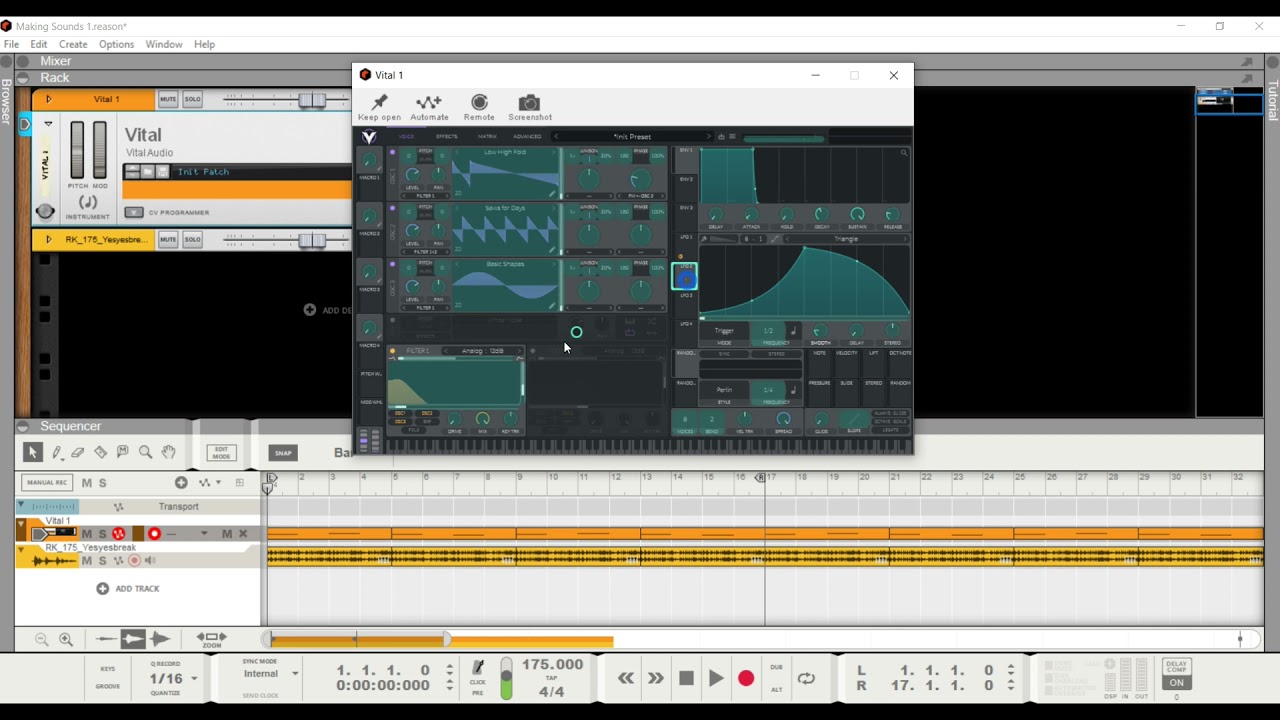The width and height of the screenshot is (1280, 720).
Task: Click the Play button in transport
Action: 716,678
